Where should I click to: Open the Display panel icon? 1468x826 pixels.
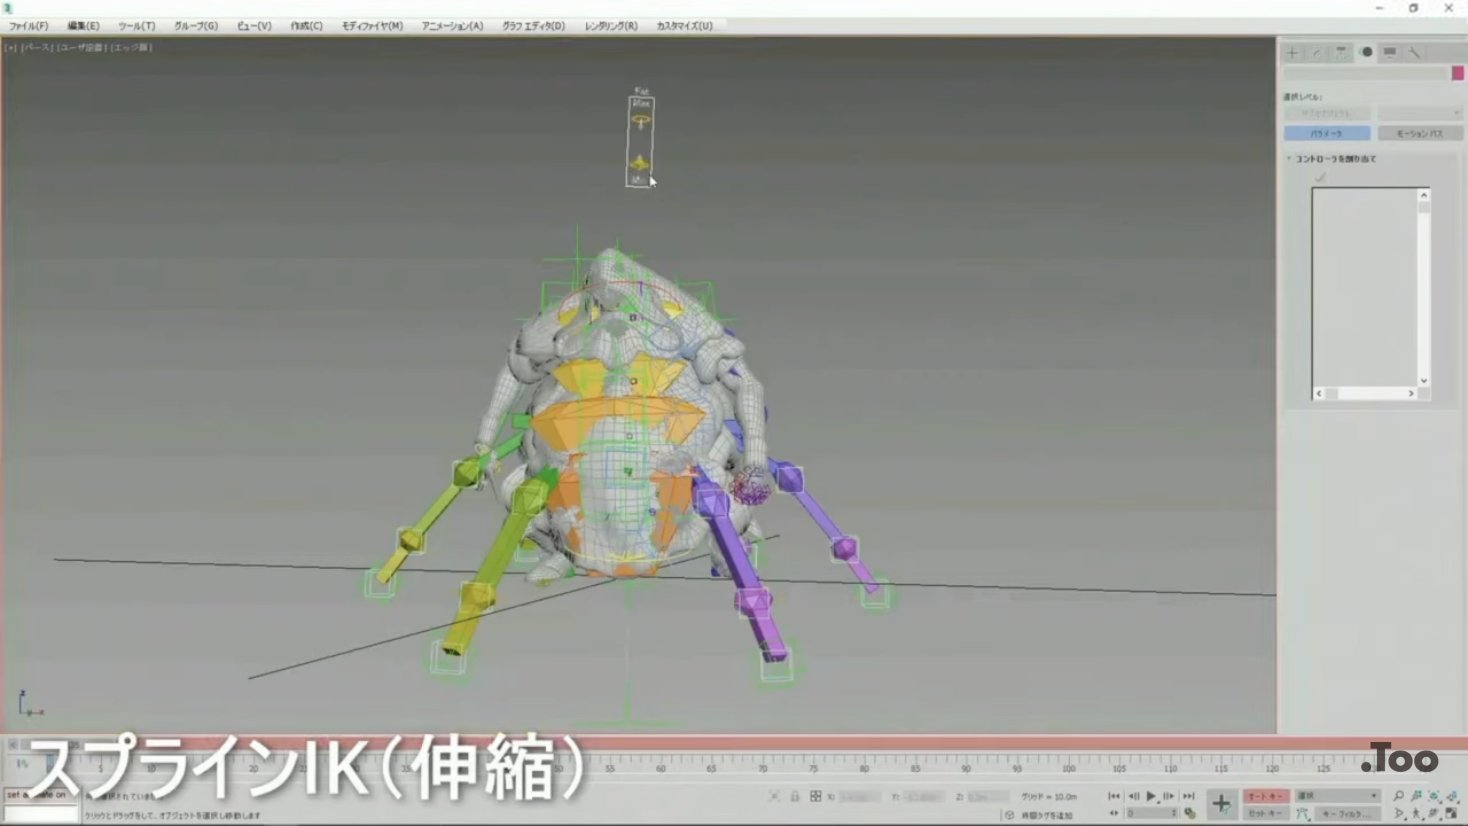(1390, 52)
